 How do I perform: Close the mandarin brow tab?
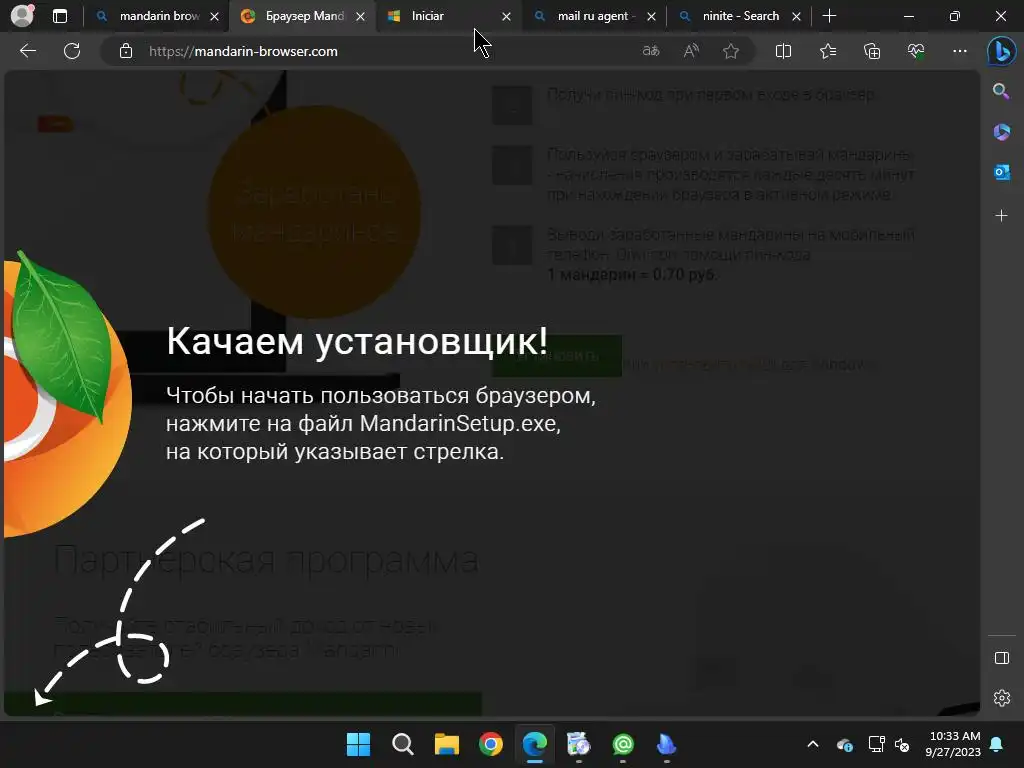coord(214,17)
